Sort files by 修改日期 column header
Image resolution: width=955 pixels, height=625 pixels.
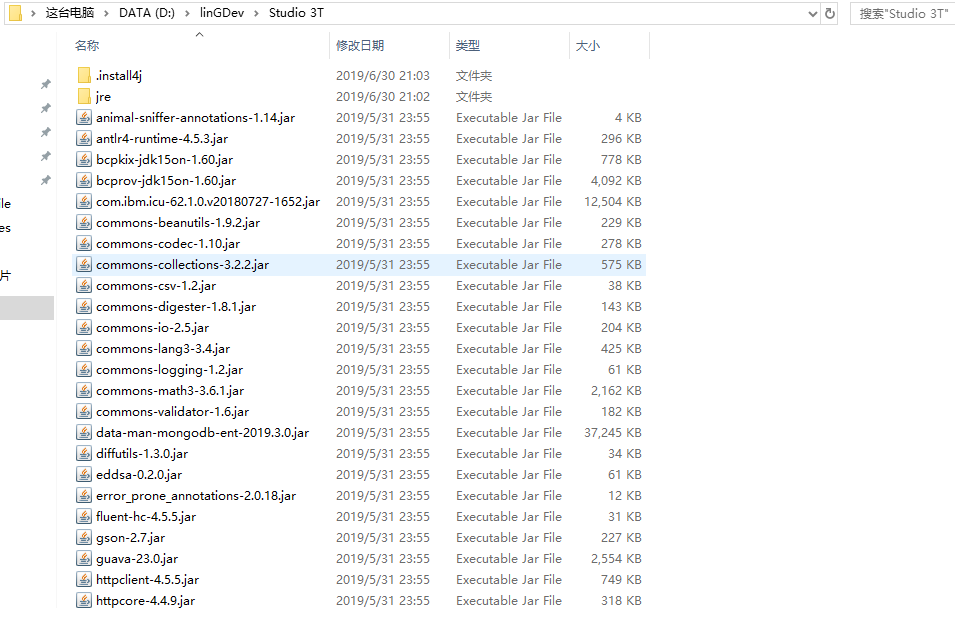(360, 46)
